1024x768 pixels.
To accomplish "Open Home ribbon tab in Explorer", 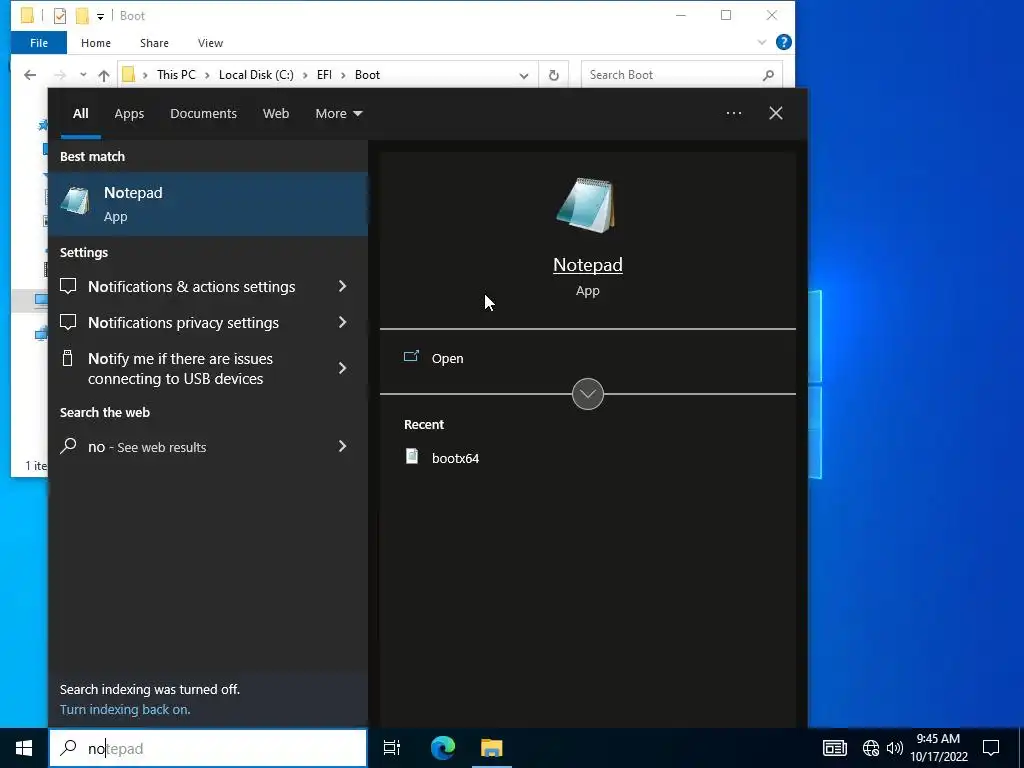I will click(x=96, y=42).
